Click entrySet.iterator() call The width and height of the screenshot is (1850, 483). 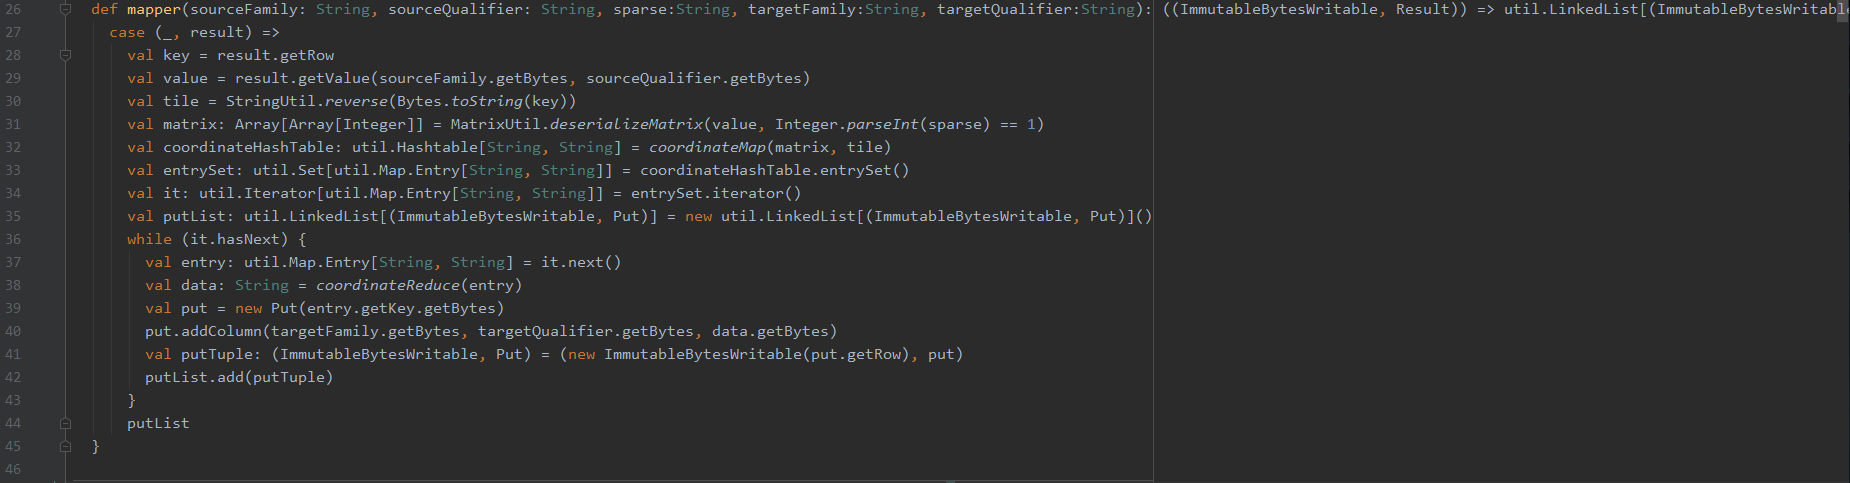(x=716, y=193)
